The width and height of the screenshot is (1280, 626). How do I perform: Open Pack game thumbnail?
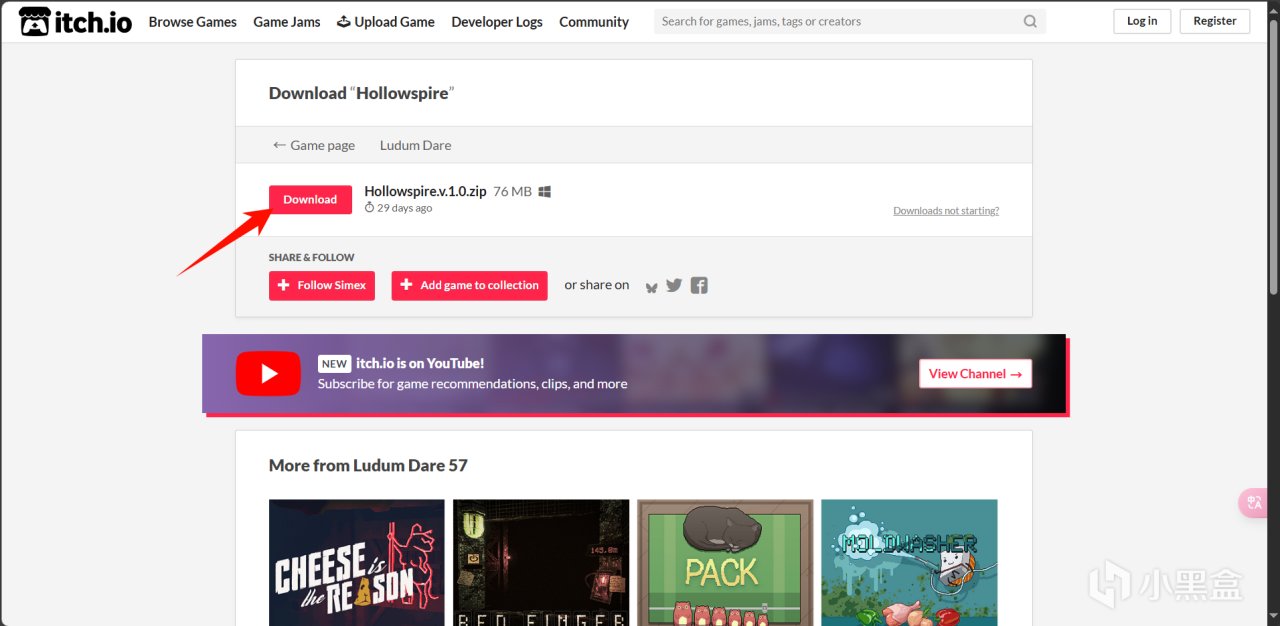coord(725,563)
